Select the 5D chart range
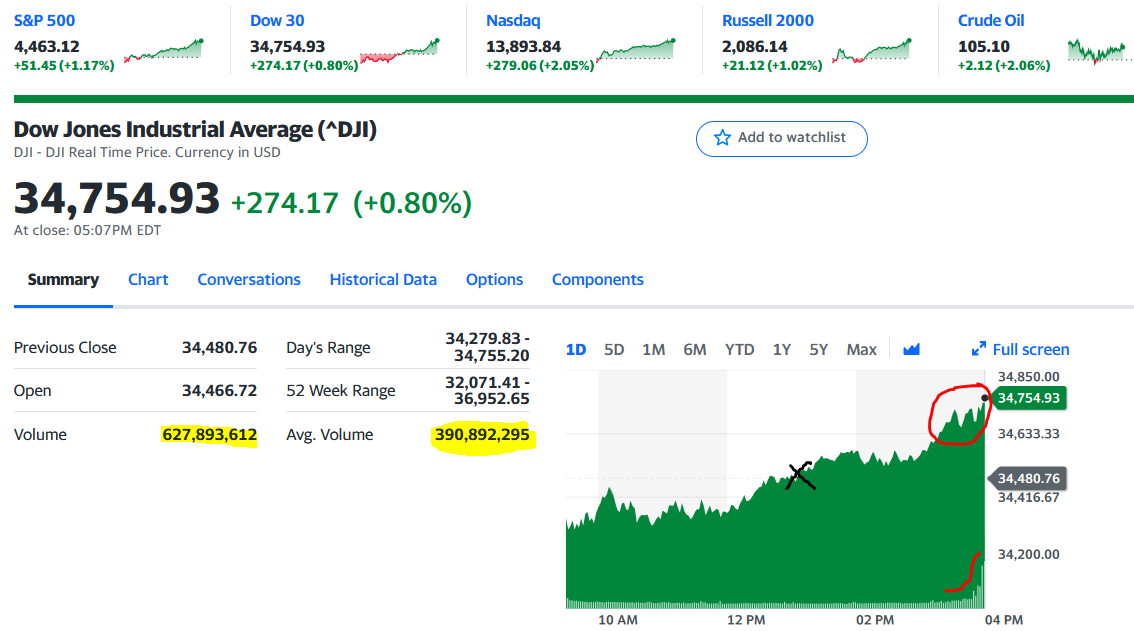 [614, 350]
